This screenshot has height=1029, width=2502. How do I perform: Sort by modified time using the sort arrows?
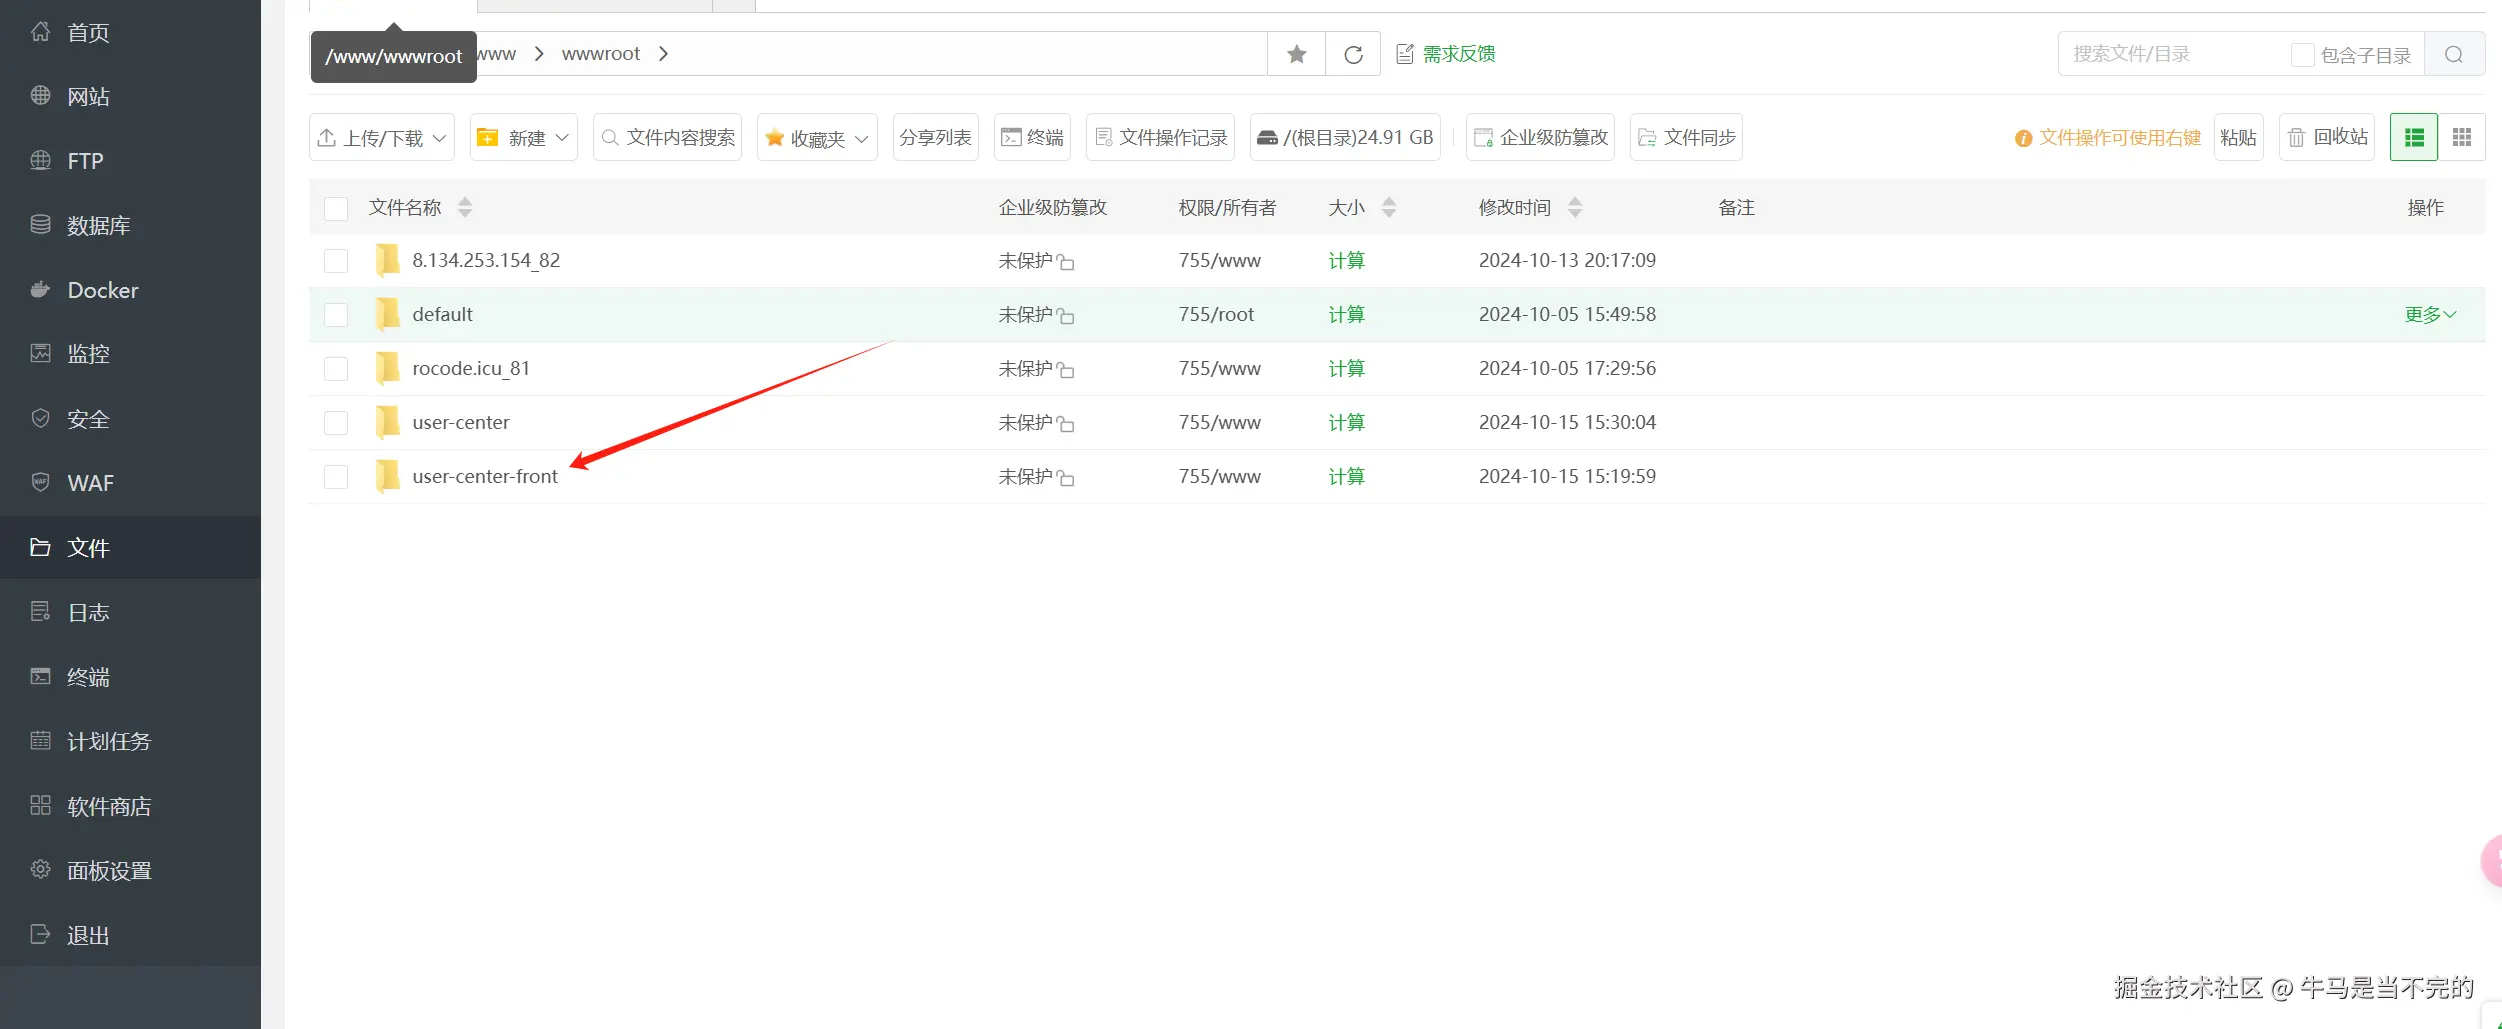click(x=1575, y=207)
